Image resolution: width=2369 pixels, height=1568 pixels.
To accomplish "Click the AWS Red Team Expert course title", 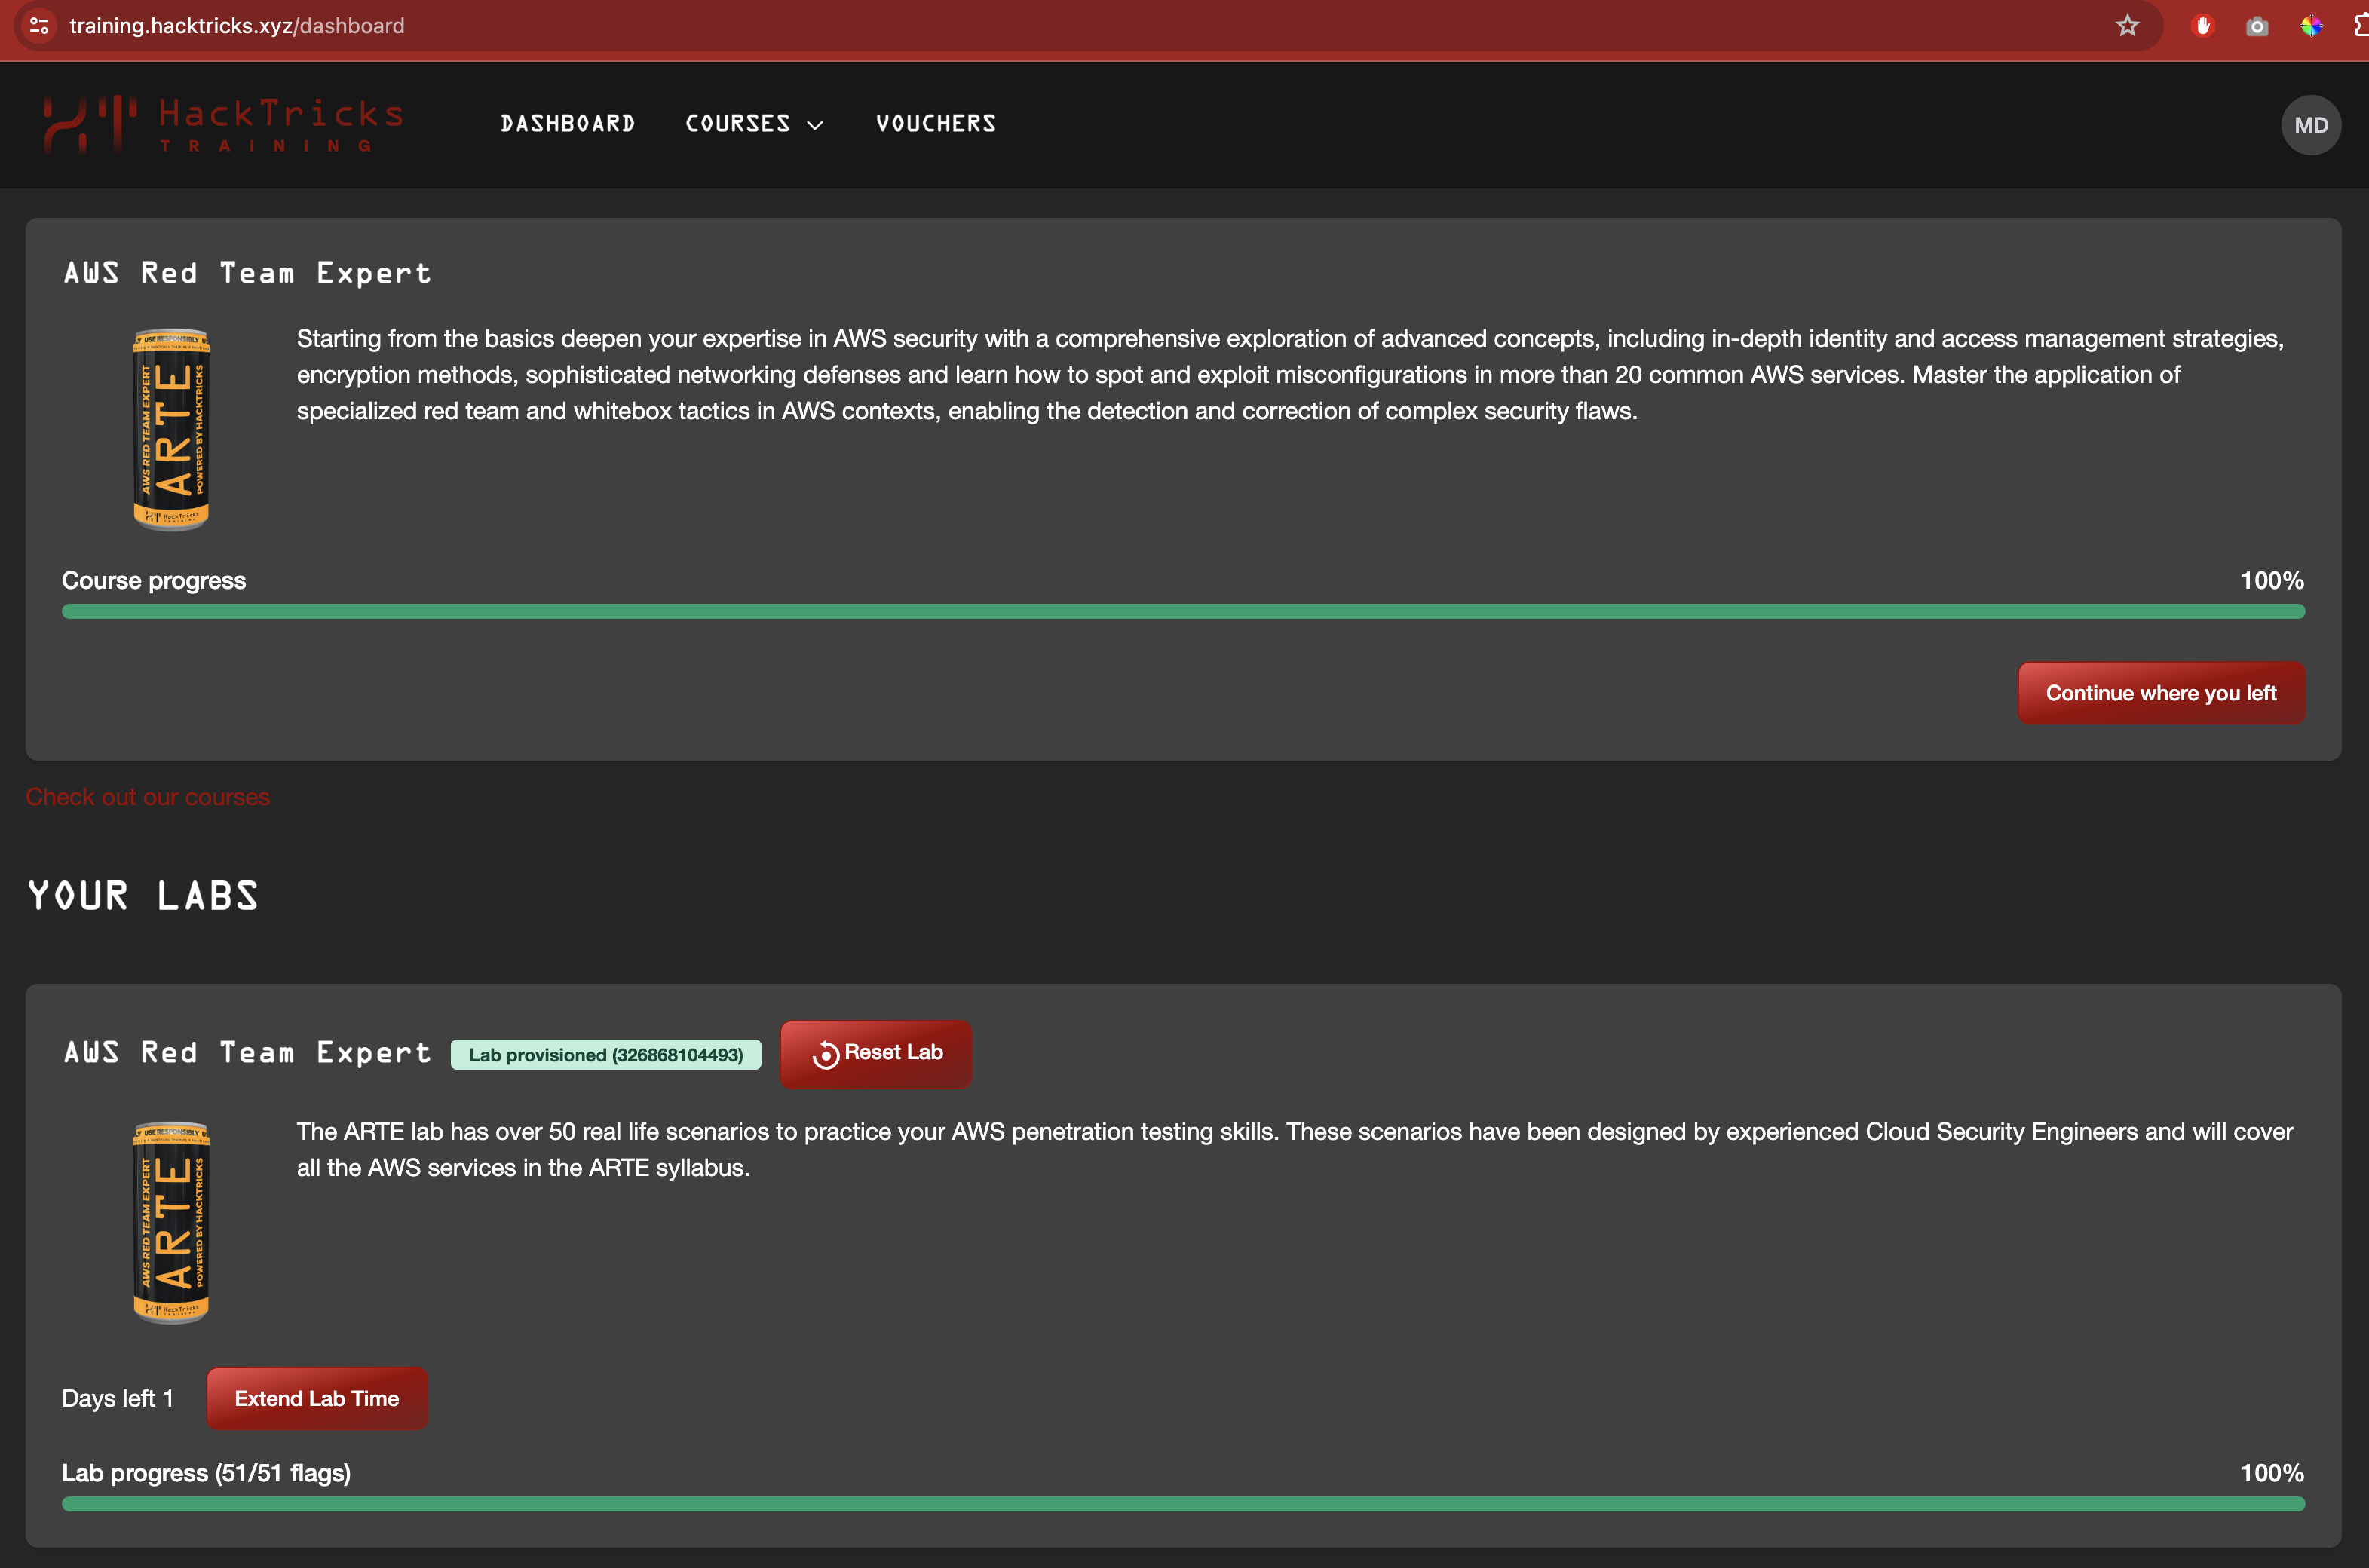I will tap(247, 273).
